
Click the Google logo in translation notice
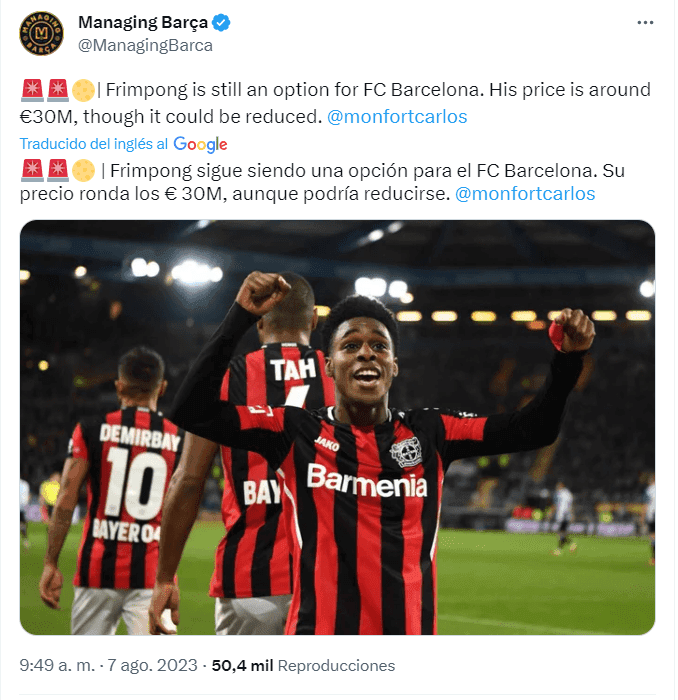pyautogui.click(x=200, y=144)
